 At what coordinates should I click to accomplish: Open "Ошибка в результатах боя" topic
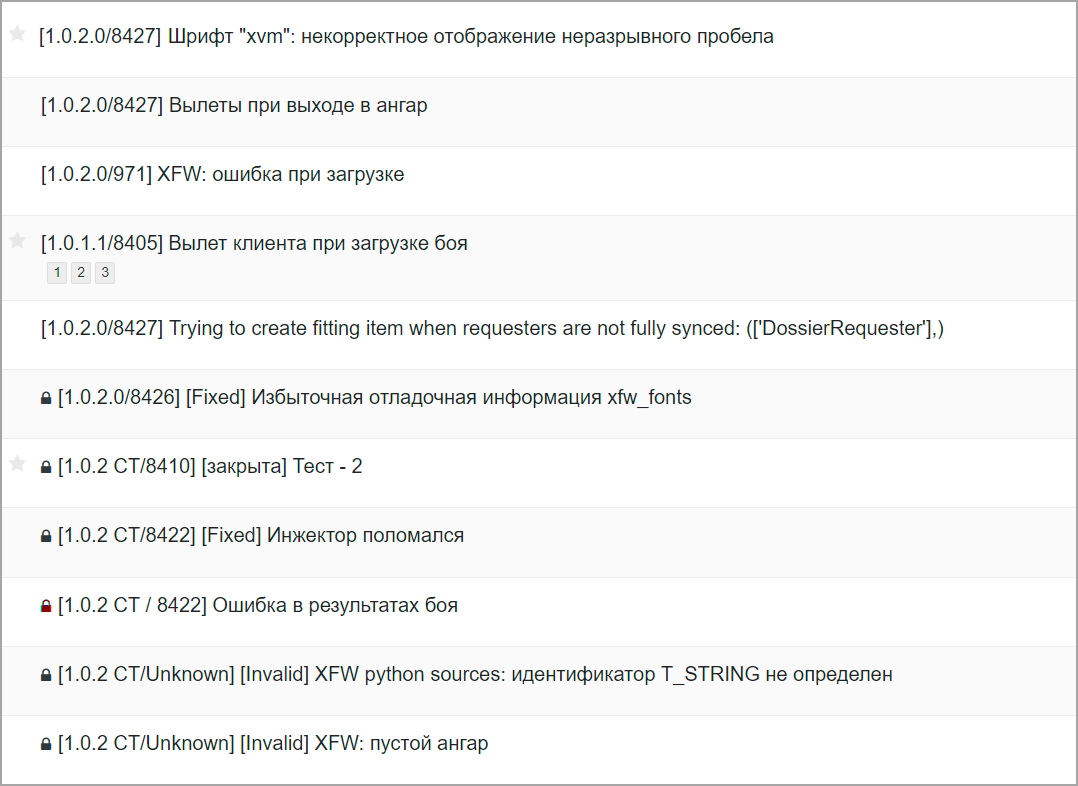255,604
